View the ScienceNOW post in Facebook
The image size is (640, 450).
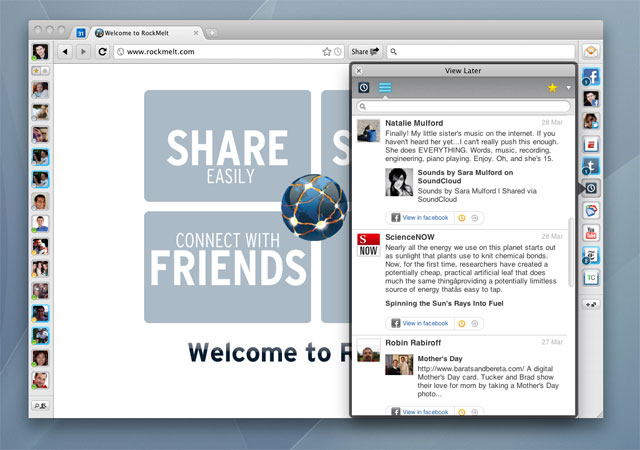click(x=420, y=323)
